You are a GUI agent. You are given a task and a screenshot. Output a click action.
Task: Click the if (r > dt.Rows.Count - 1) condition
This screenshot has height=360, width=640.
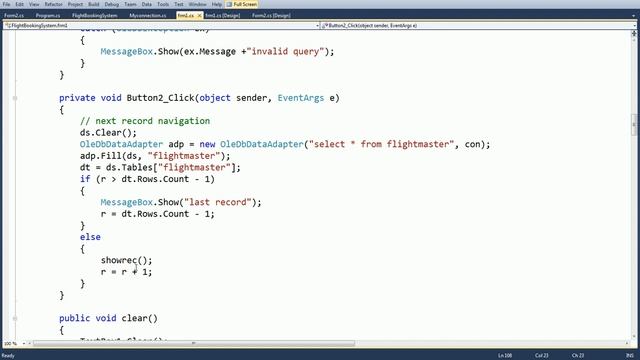coord(147,179)
